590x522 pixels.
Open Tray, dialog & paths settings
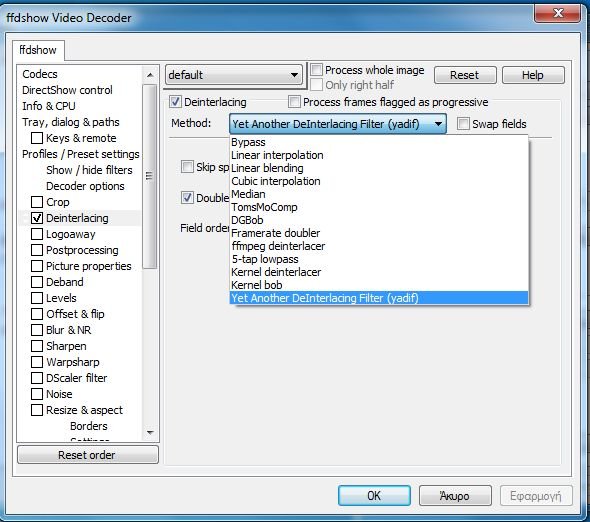tap(71, 122)
